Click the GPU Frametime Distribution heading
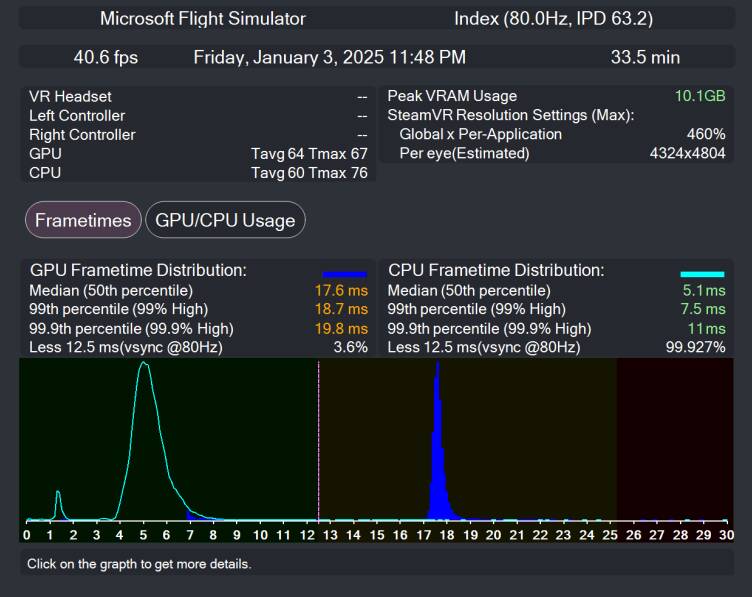The image size is (752, 597). click(x=138, y=270)
